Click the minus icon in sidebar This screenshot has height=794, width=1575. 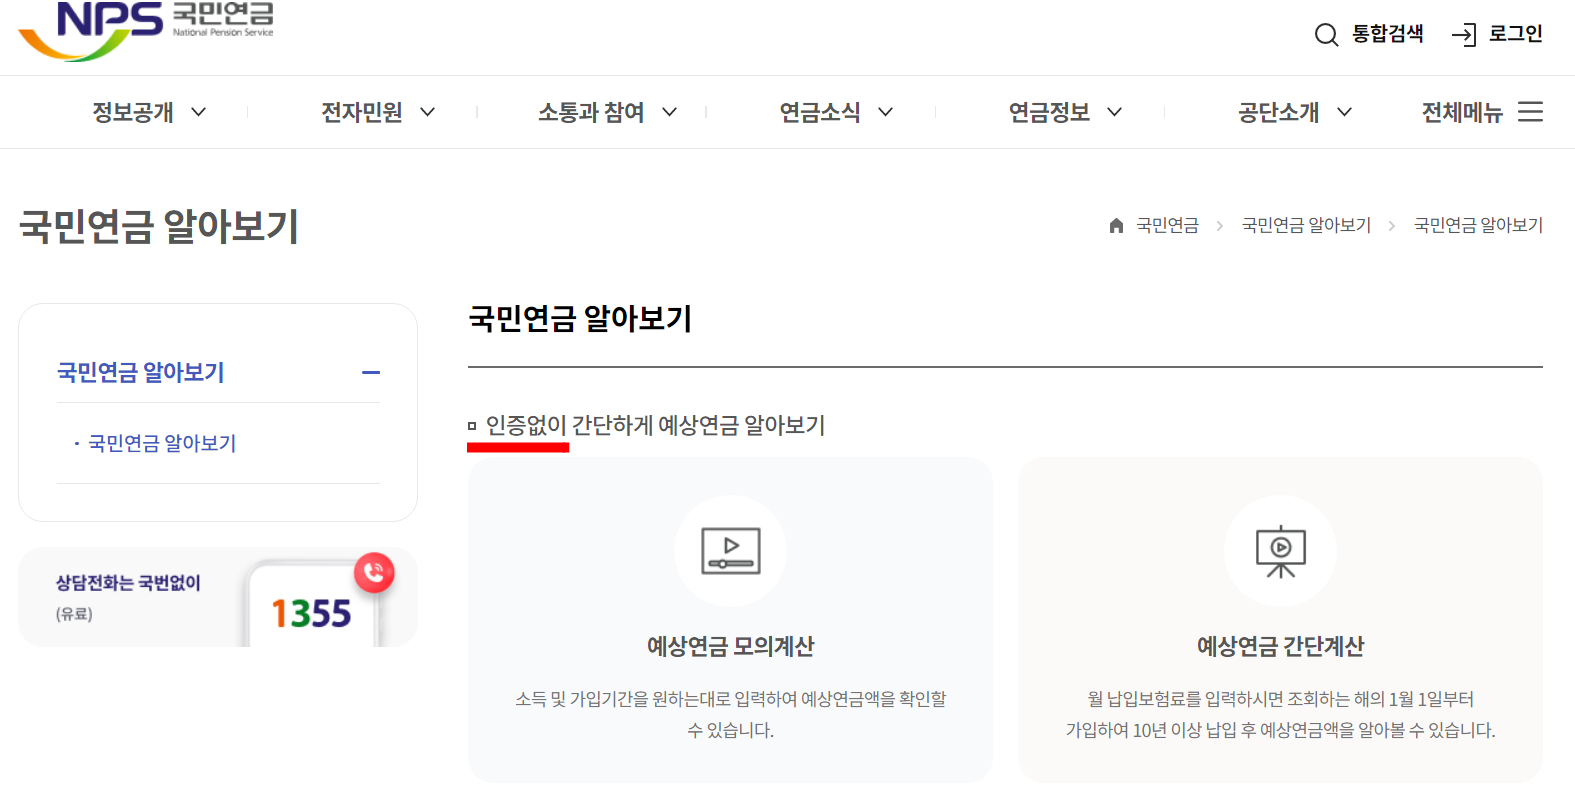click(x=370, y=373)
